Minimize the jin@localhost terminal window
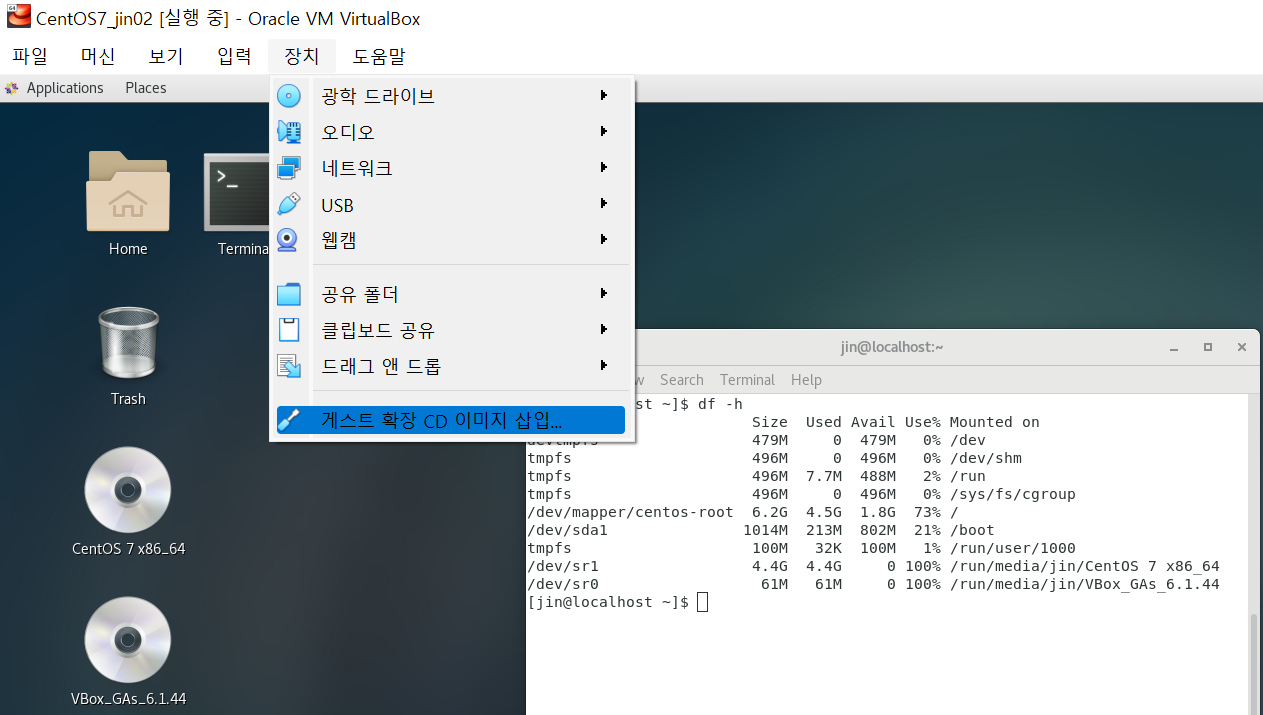1263x715 pixels. coord(1174,347)
